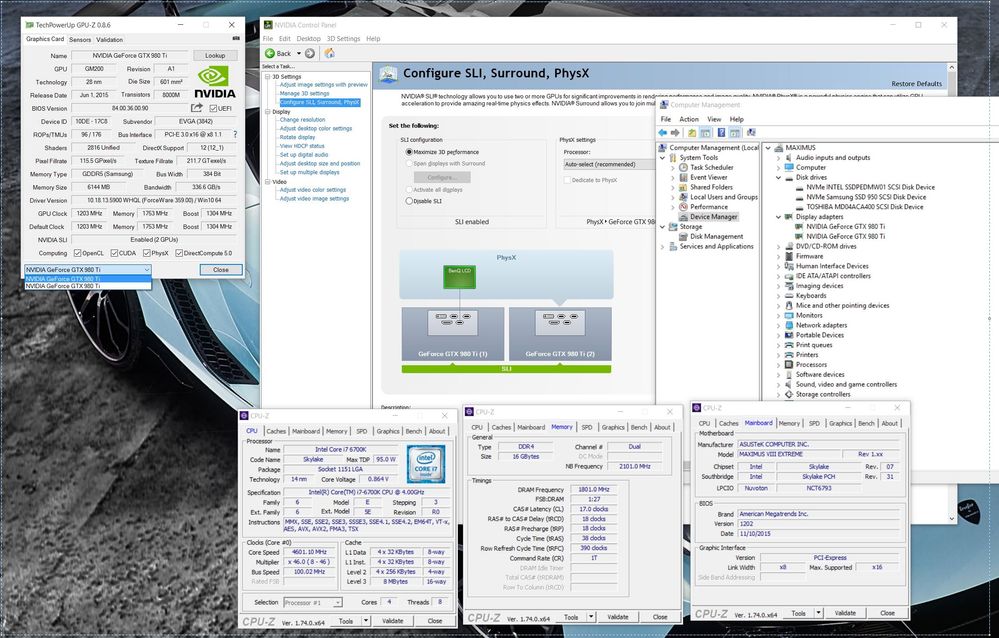999x638 pixels.
Task: Click the Close button in GPU-Z
Action: [220, 270]
